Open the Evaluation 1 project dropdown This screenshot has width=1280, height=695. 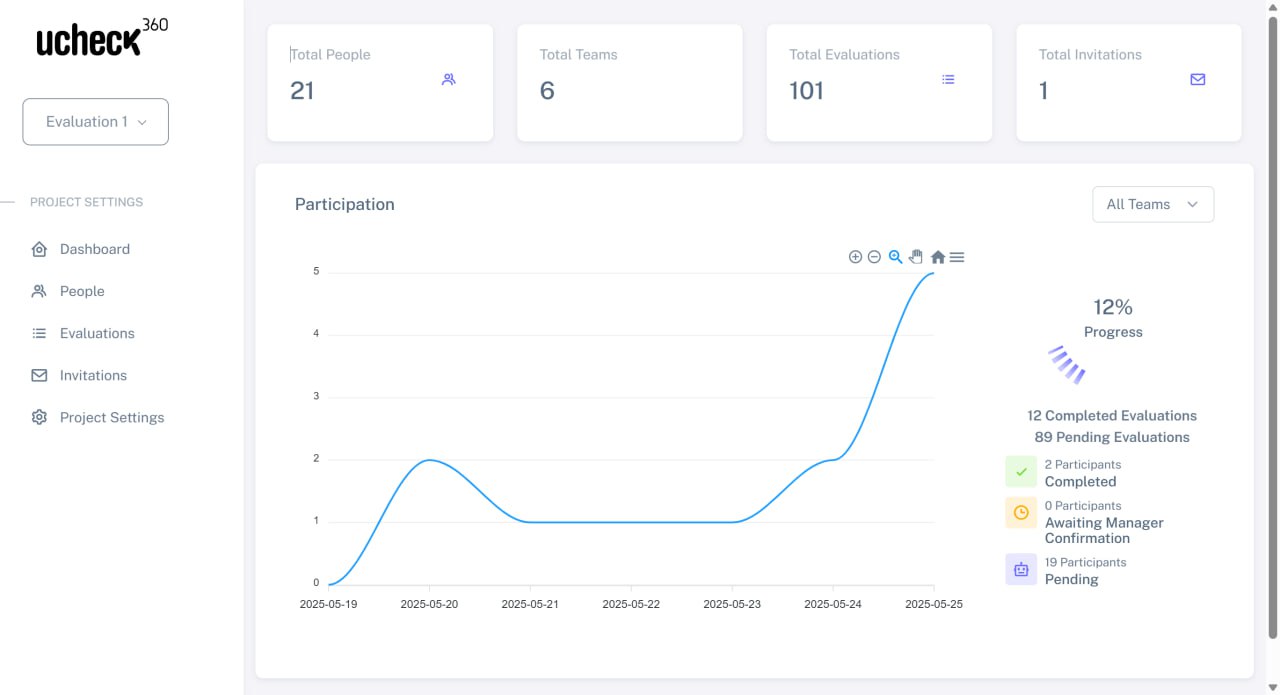(96, 122)
